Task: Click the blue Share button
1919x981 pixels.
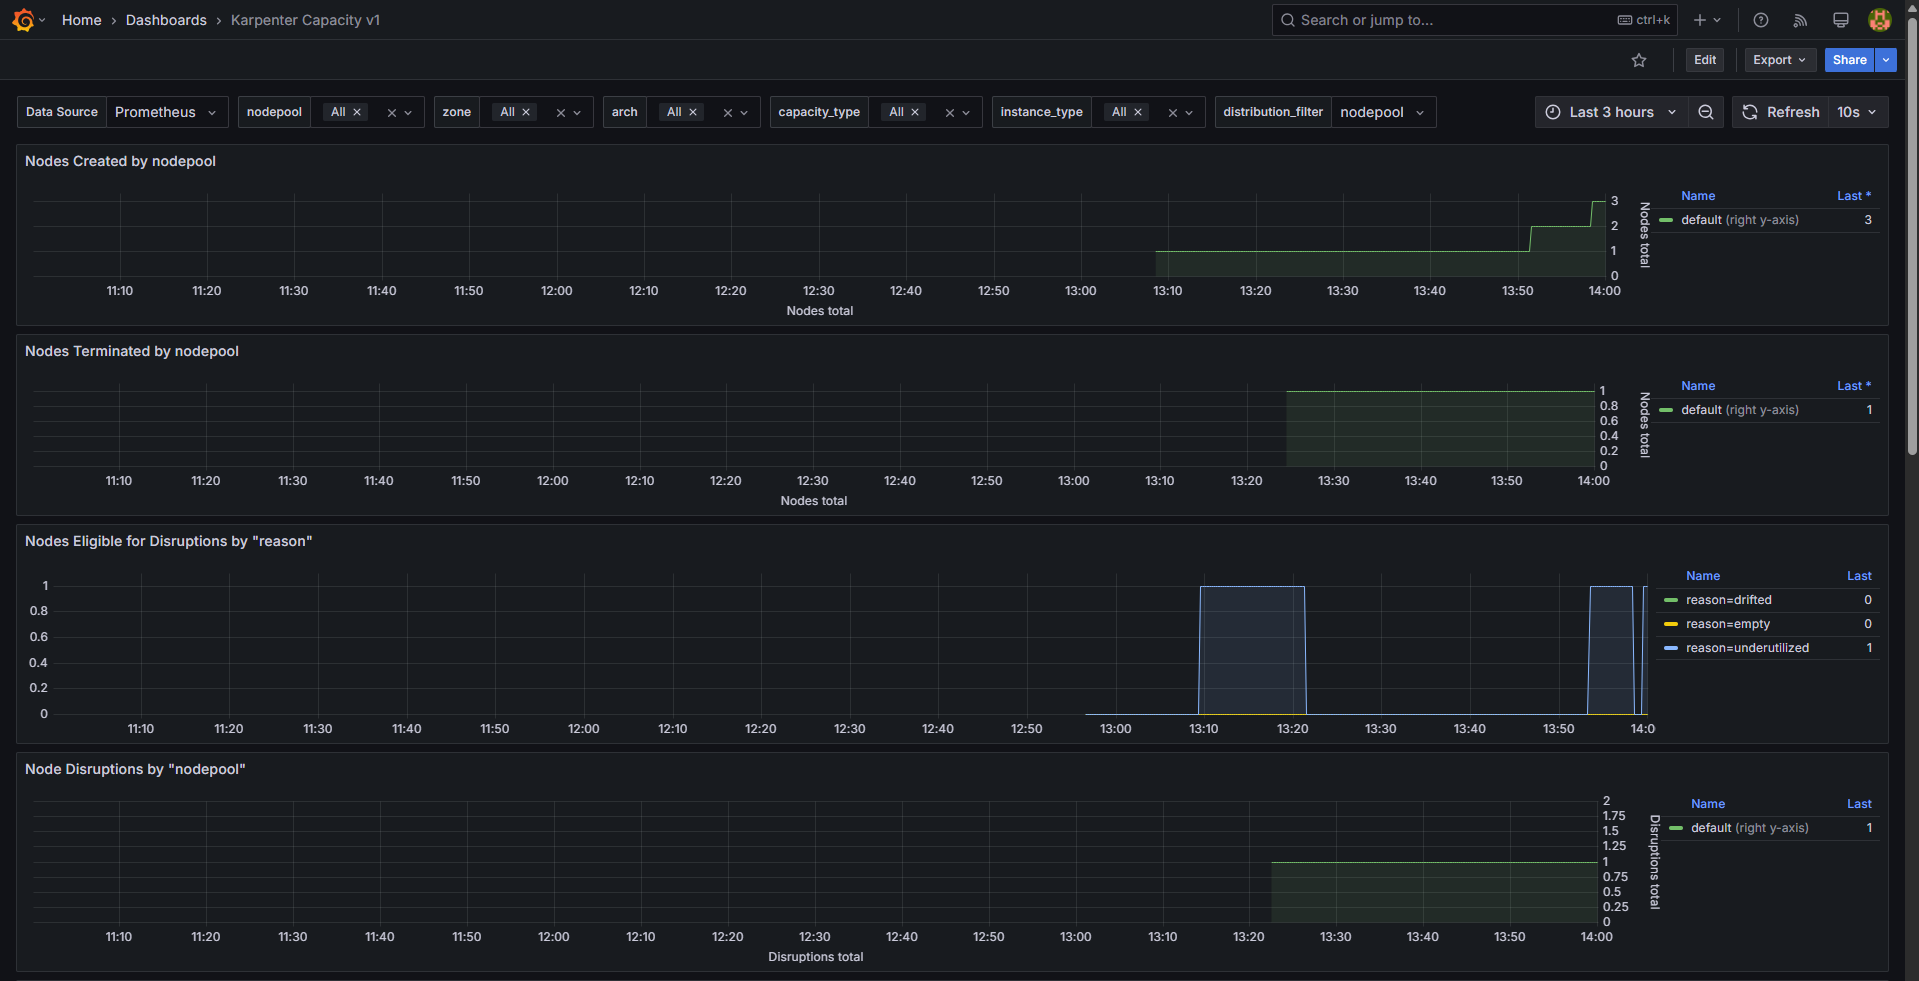Action: pyautogui.click(x=1849, y=60)
